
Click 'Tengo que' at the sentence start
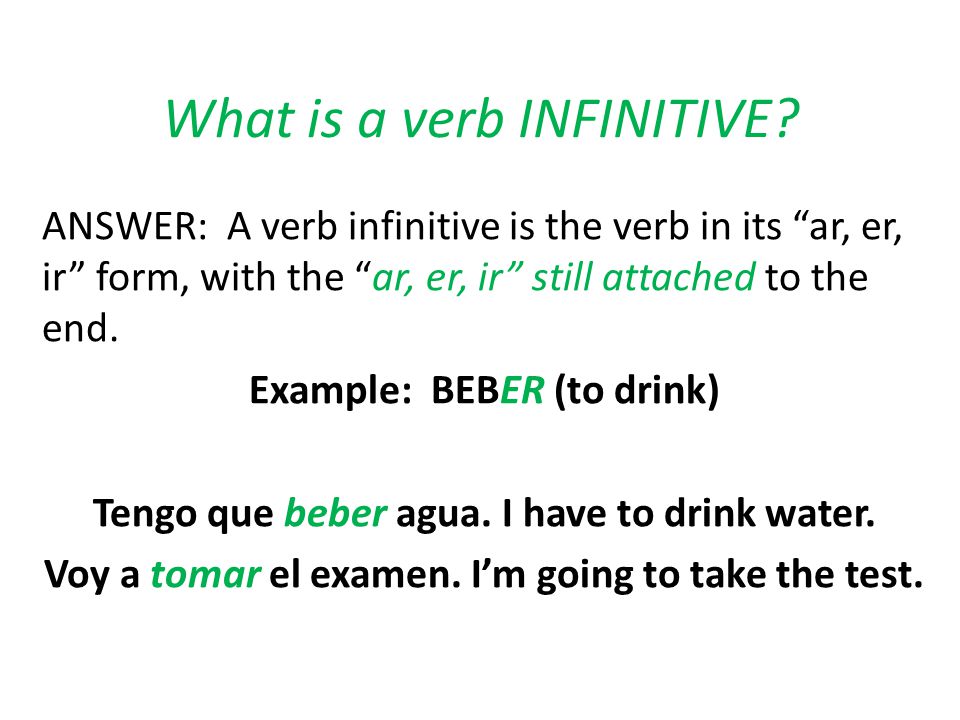tap(183, 514)
